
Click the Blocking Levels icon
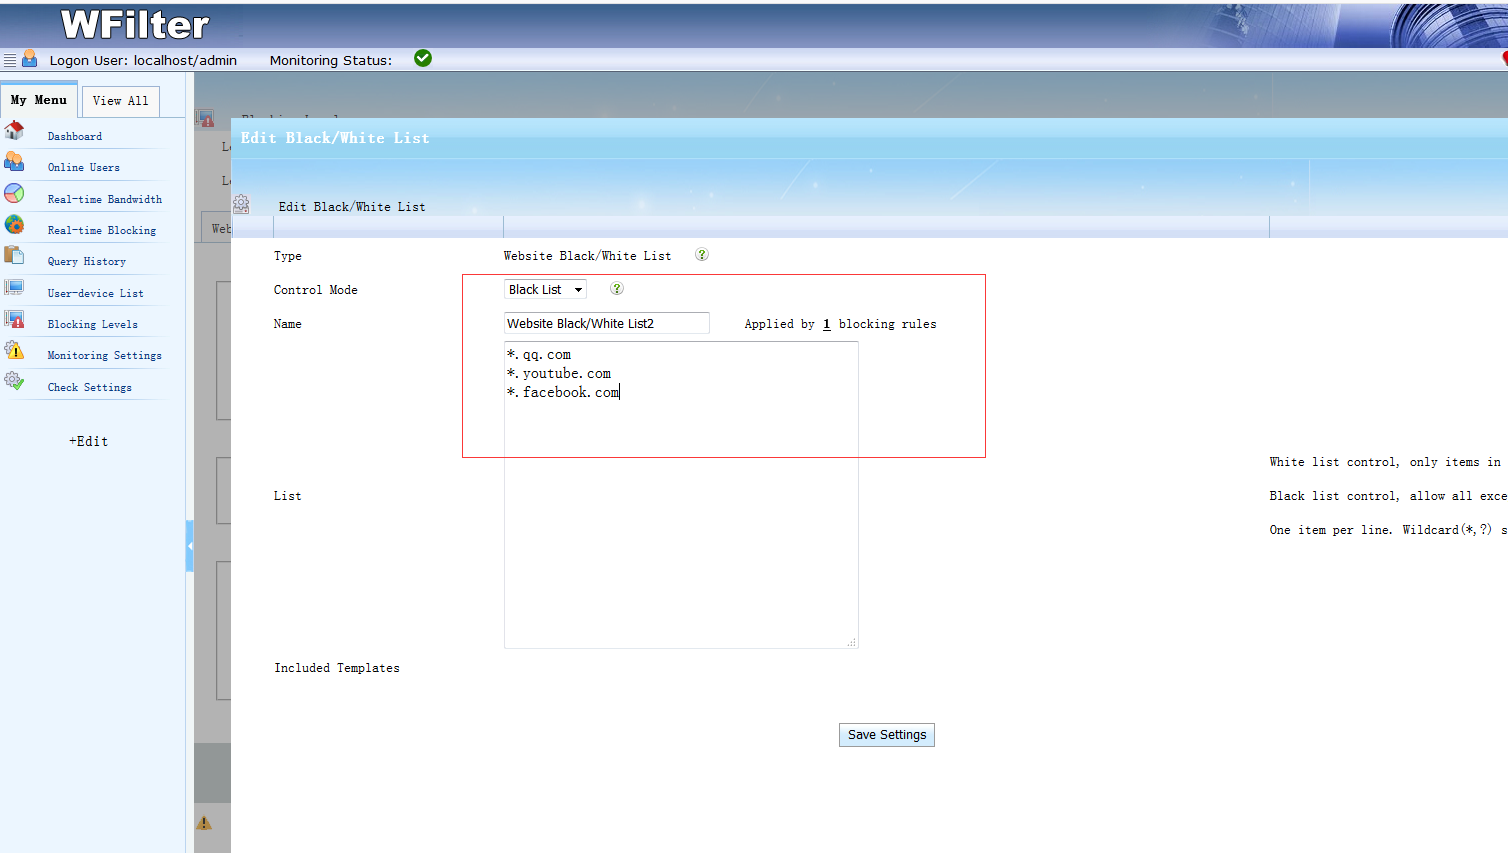pos(14,318)
